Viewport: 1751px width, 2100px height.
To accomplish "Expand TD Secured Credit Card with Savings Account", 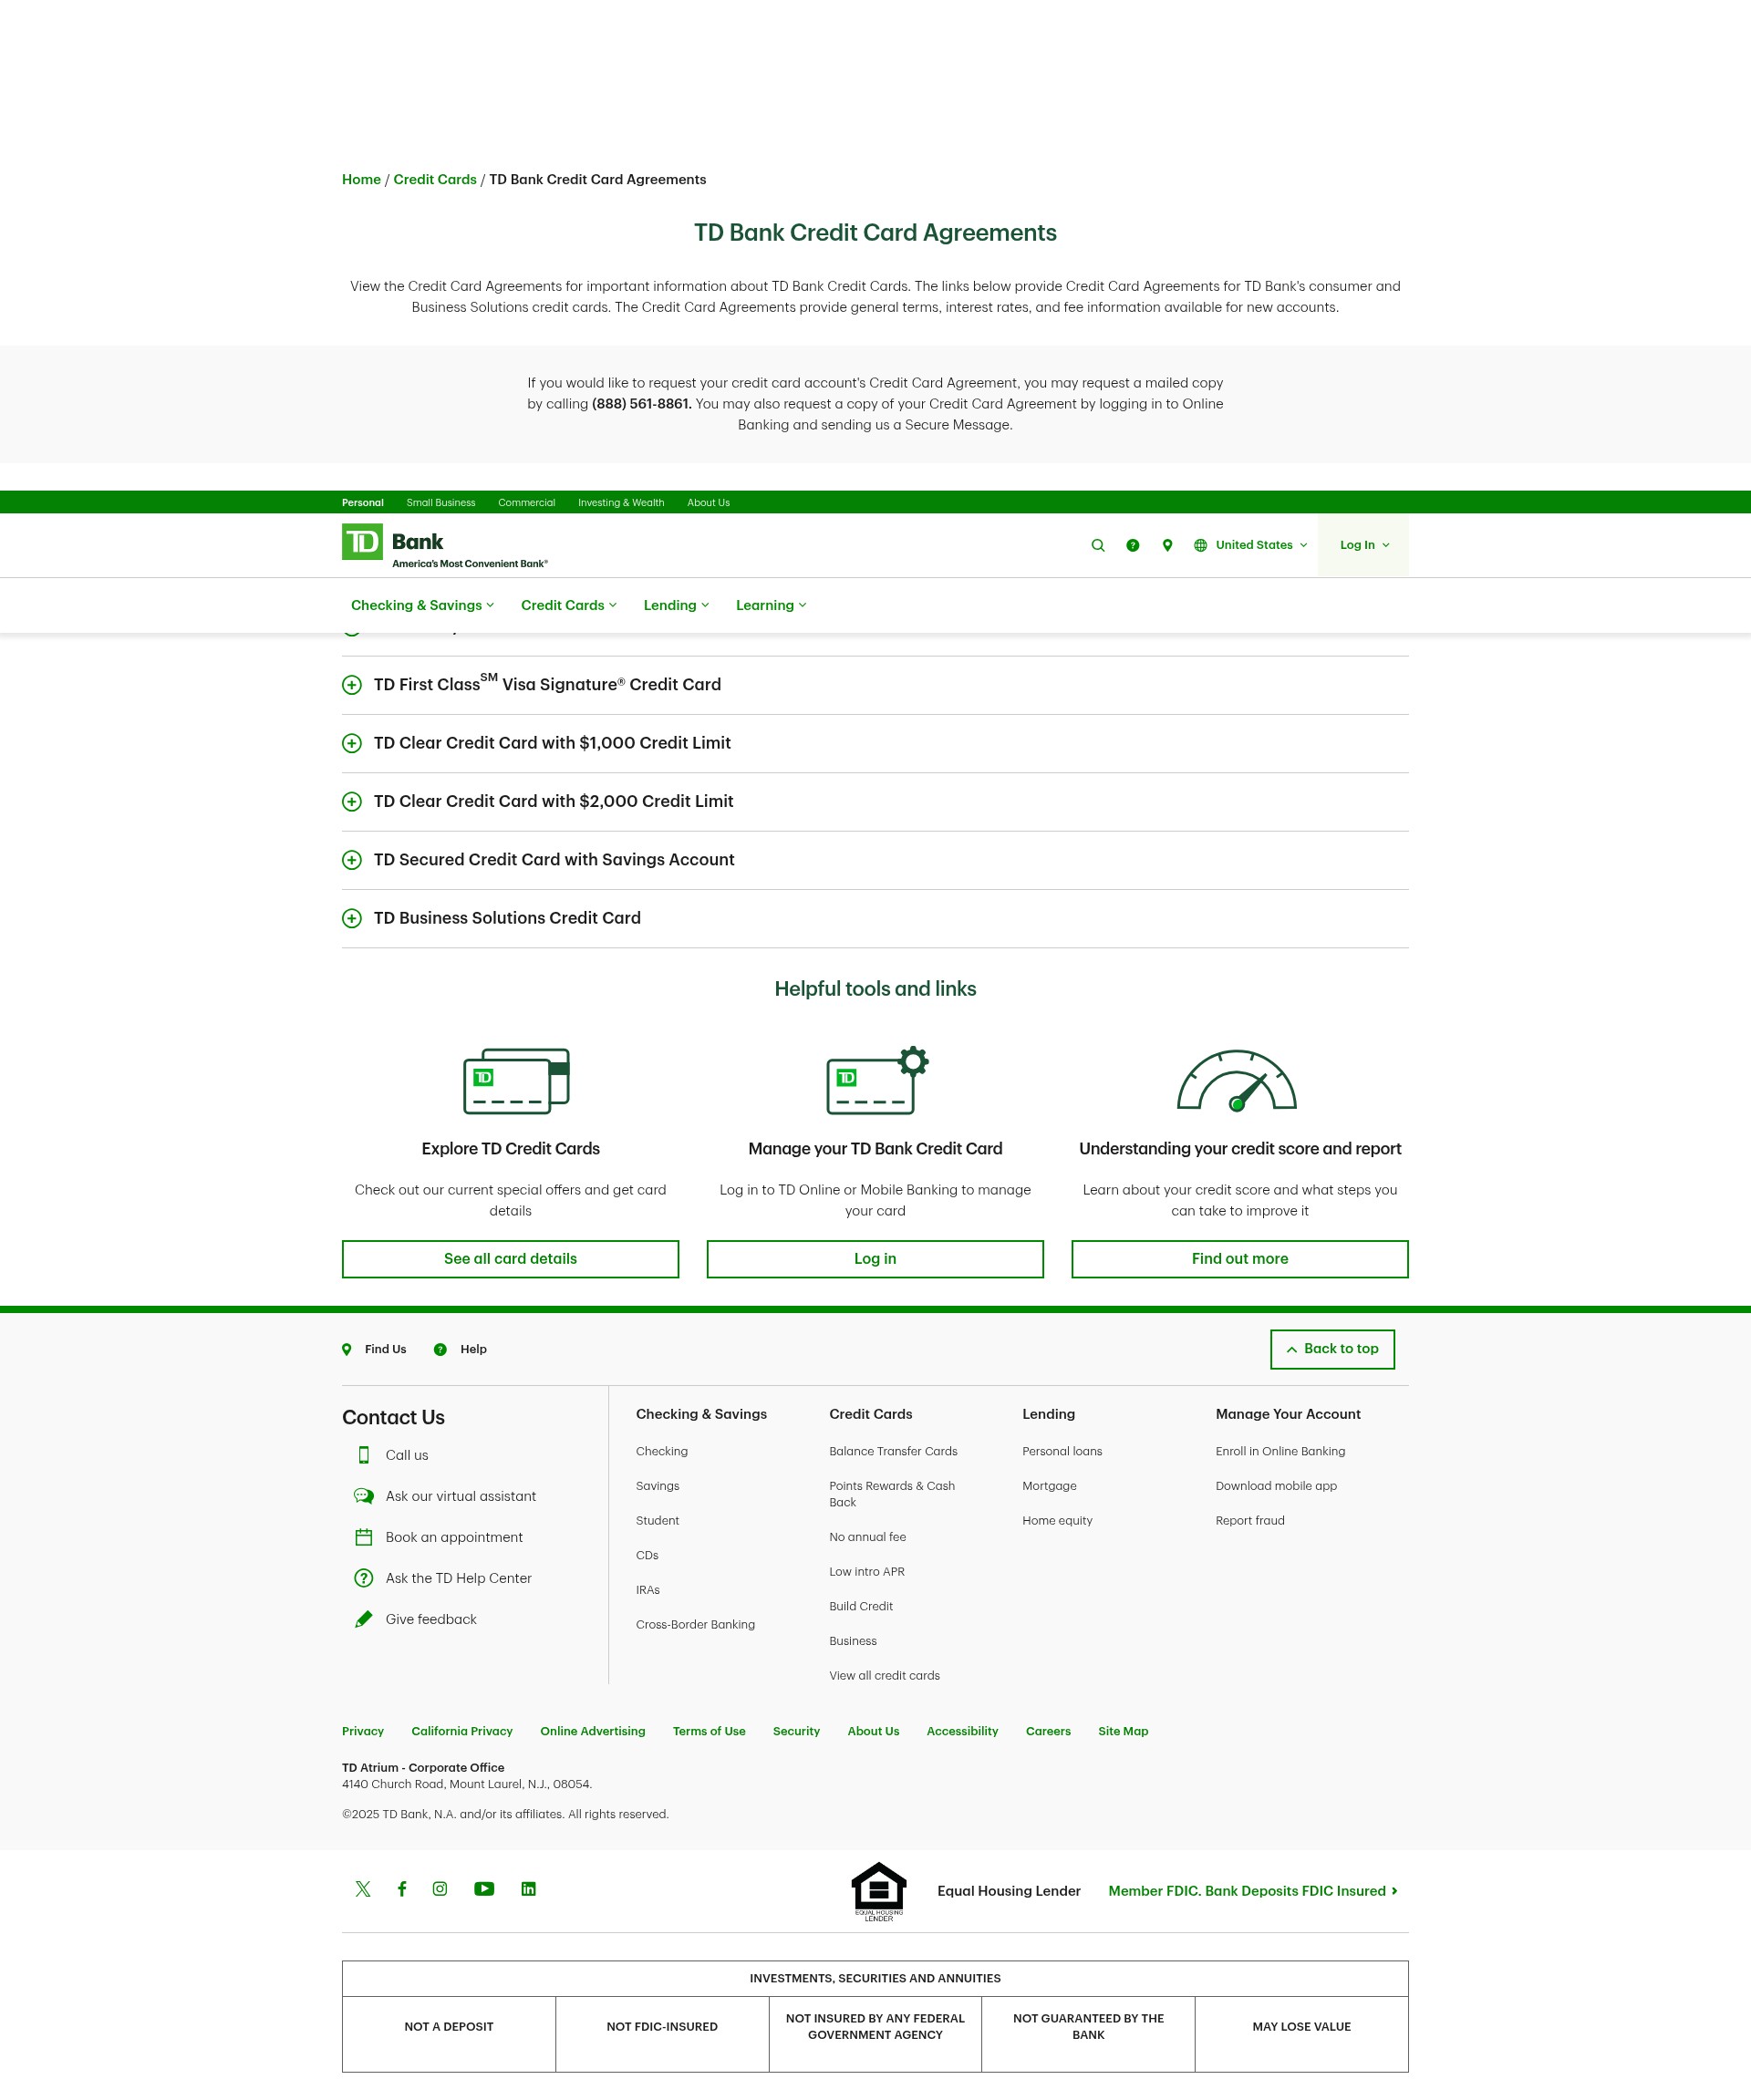I will click(x=875, y=860).
